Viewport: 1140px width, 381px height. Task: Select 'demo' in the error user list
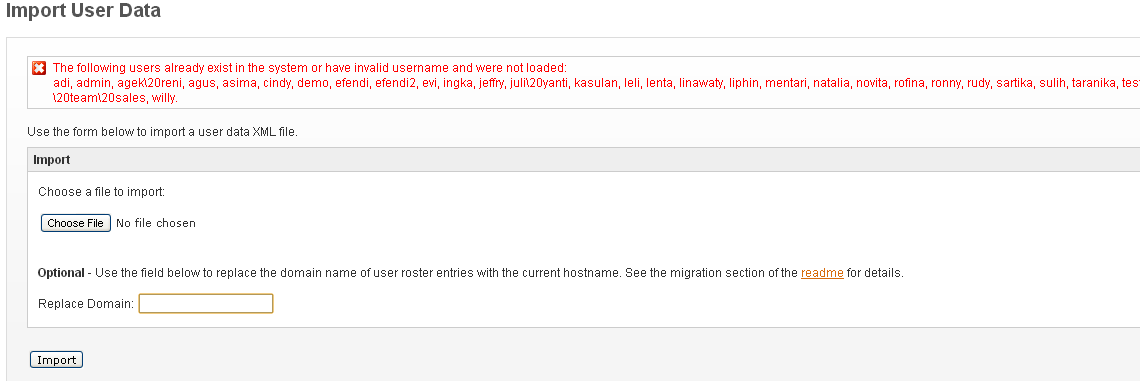pos(313,83)
